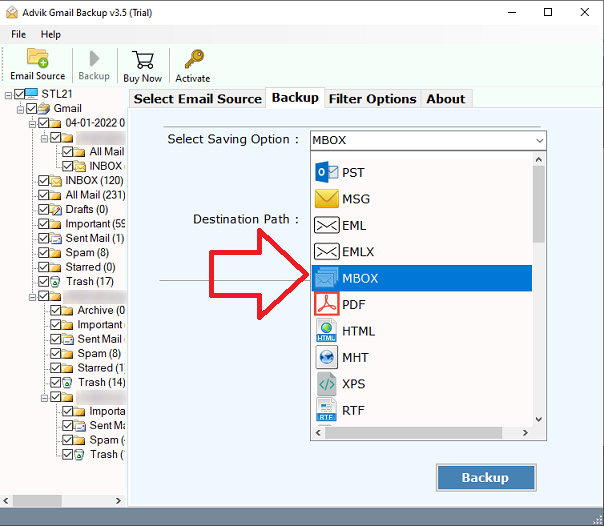
Task: Open the Select Saving Option dropdown
Action: [428, 140]
